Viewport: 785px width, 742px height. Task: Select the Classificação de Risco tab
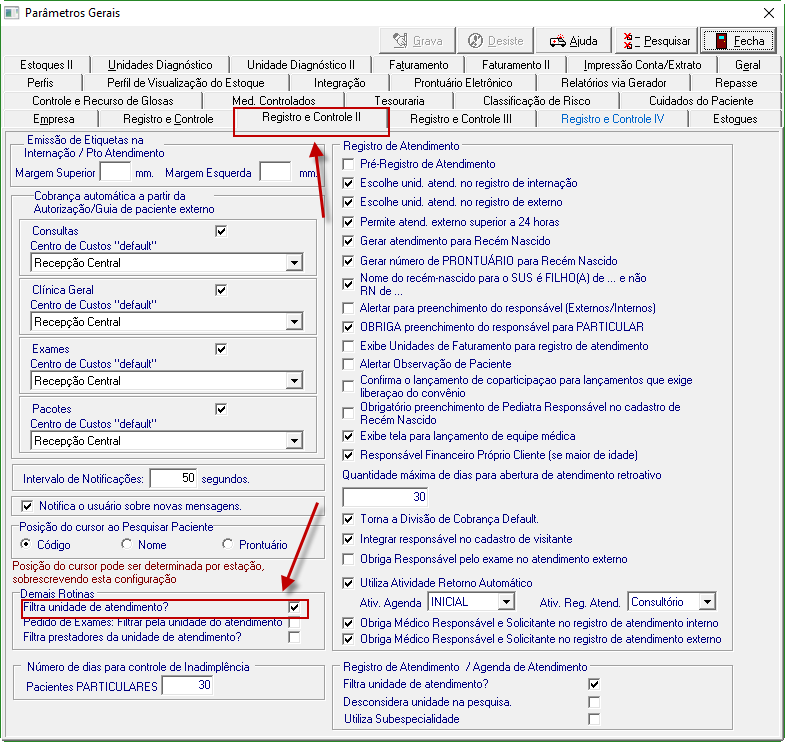coord(536,101)
